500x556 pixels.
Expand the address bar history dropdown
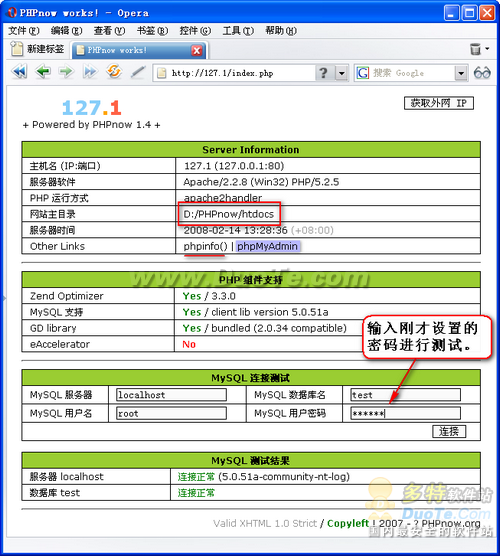point(341,73)
